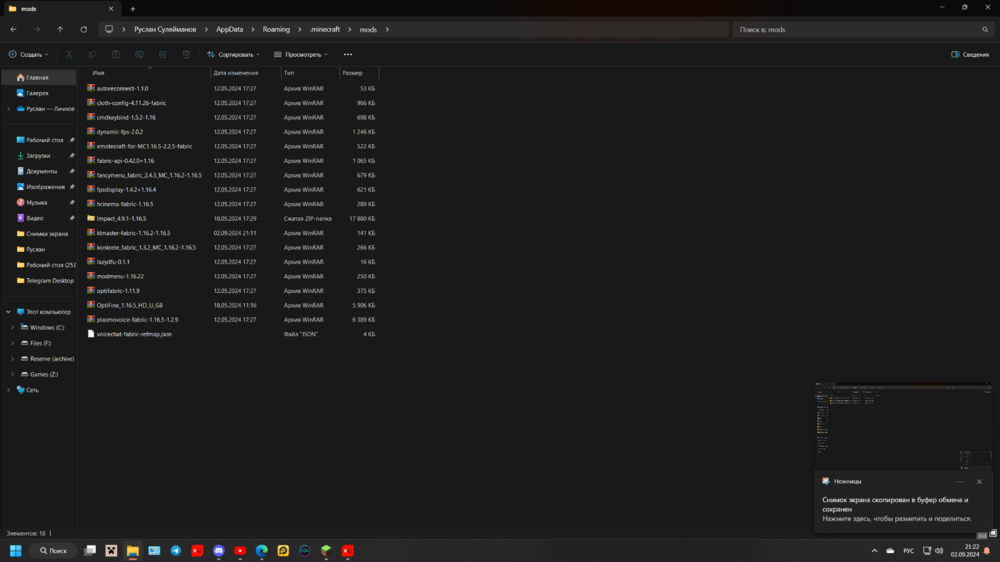Click AppData in the breadcrumb path
Image resolution: width=1000 pixels, height=562 pixels.
click(x=230, y=29)
